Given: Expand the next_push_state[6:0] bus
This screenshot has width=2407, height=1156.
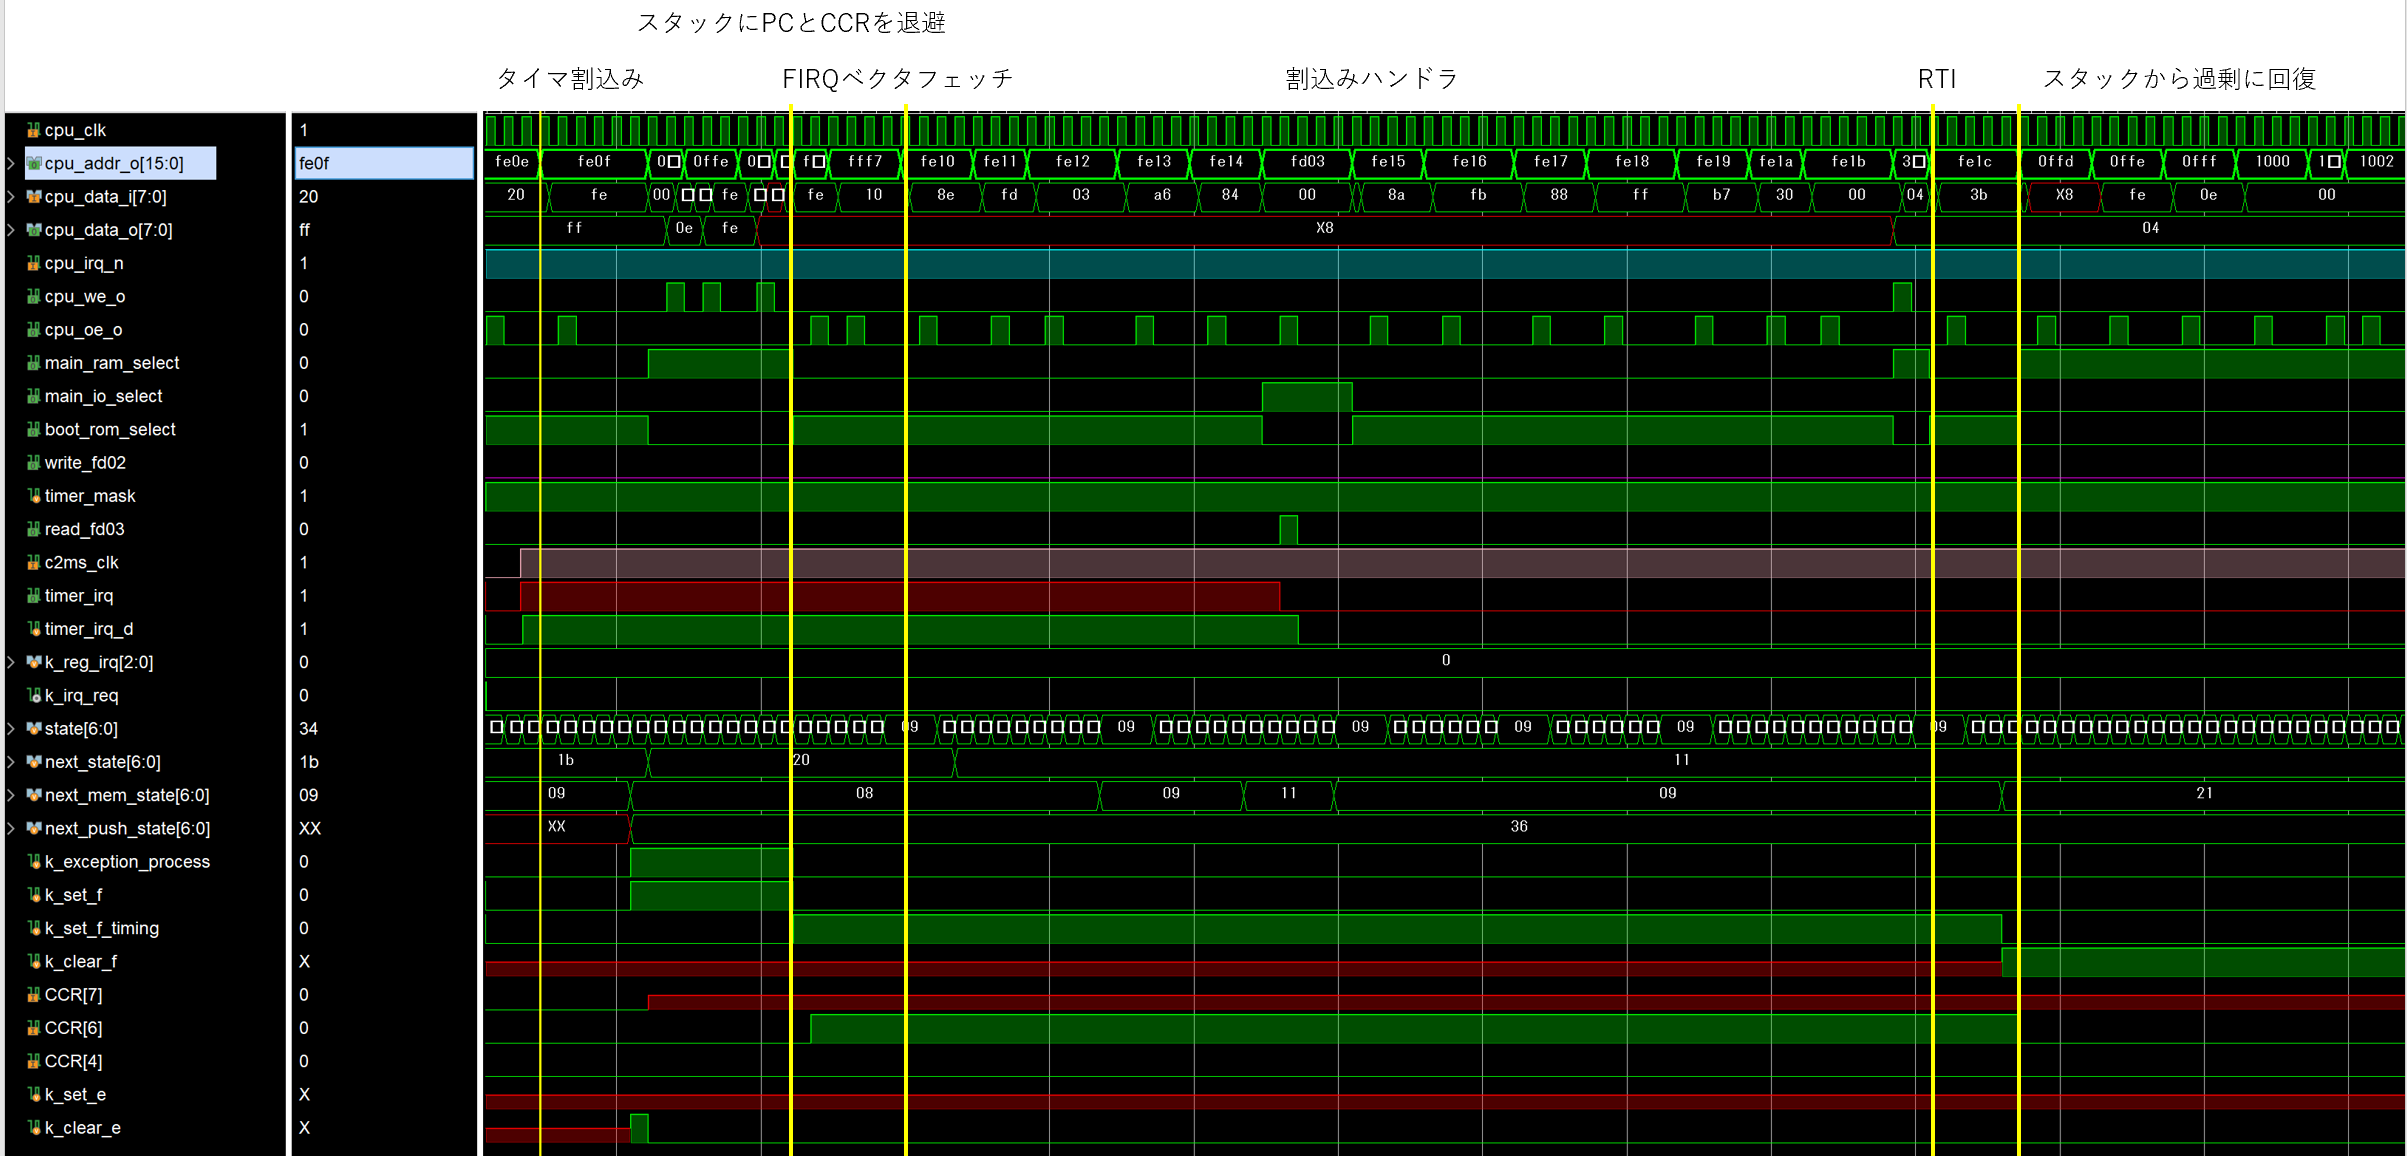Looking at the screenshot, I should (x=11, y=829).
